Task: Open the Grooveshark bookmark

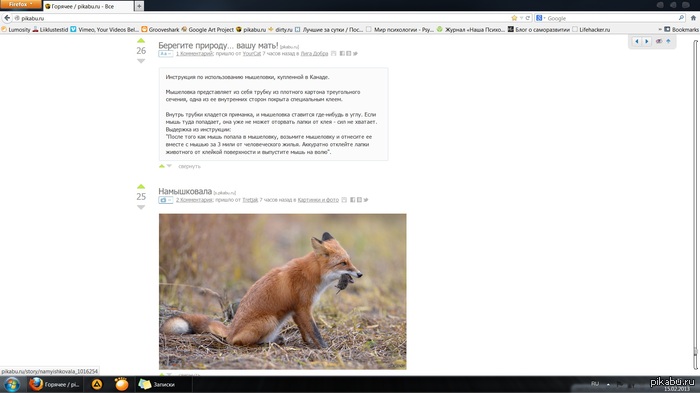Action: pyautogui.click(x=160, y=29)
